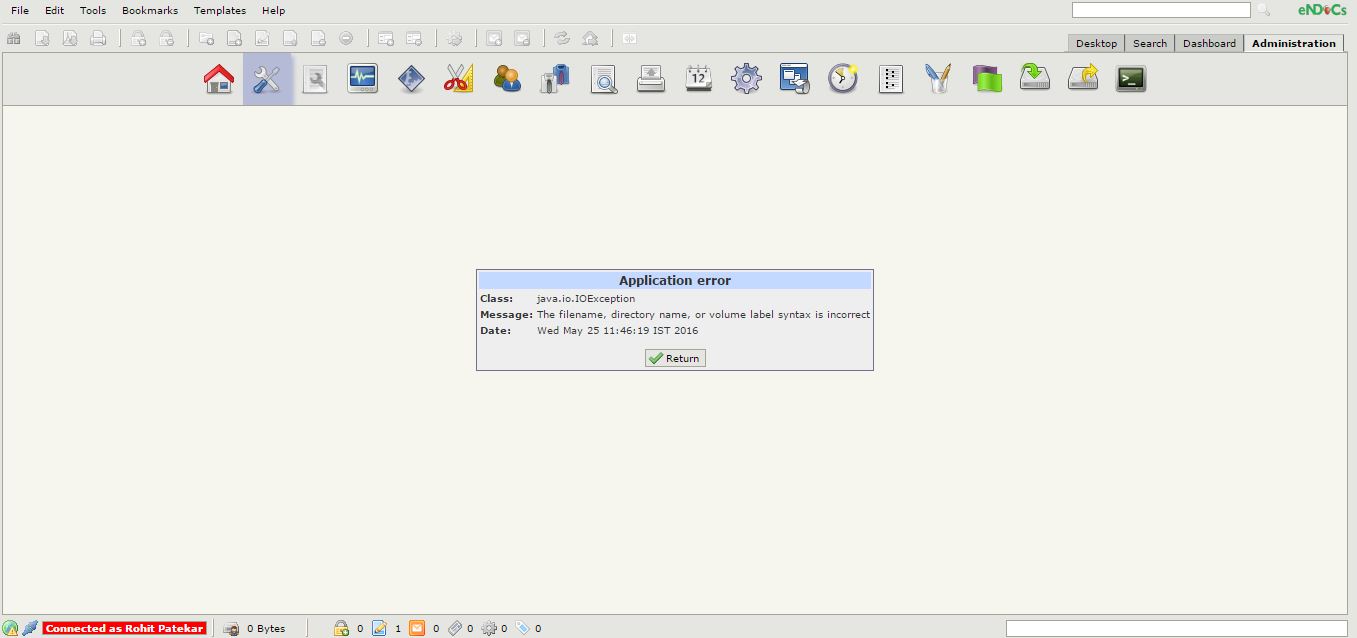Open the black terminal console icon

[1130, 79]
